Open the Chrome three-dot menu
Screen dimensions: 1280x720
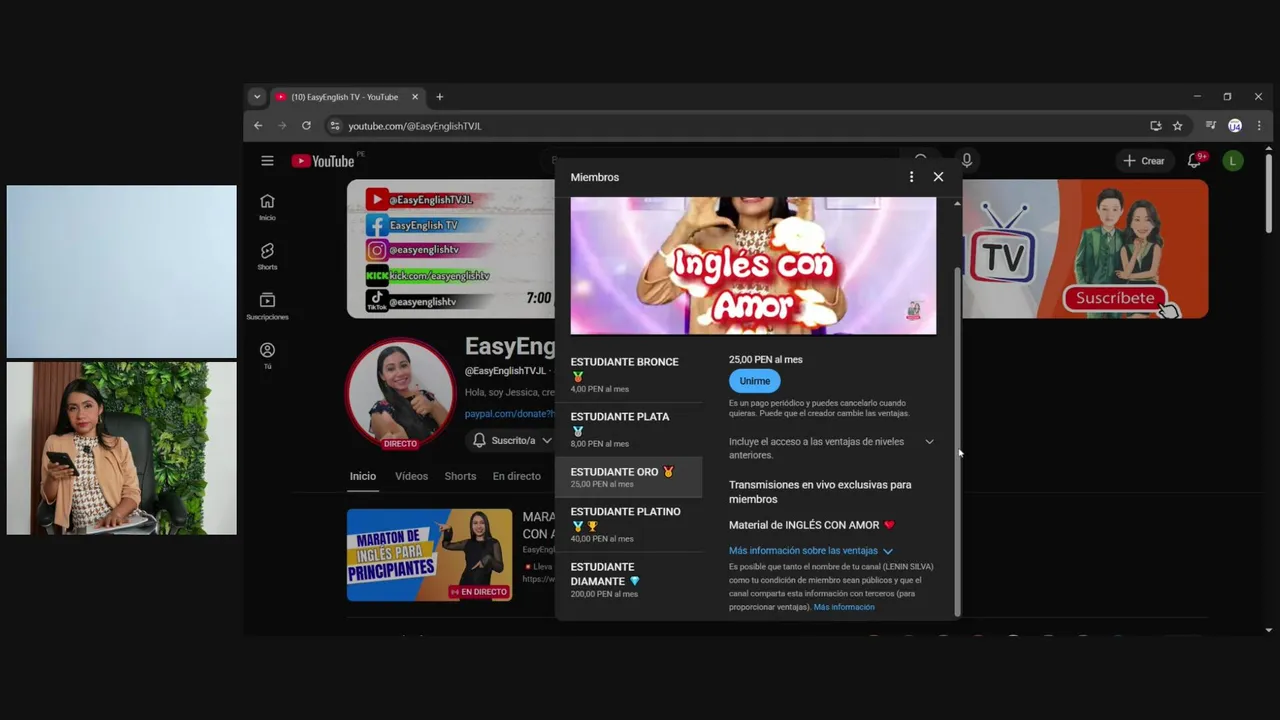1259,126
